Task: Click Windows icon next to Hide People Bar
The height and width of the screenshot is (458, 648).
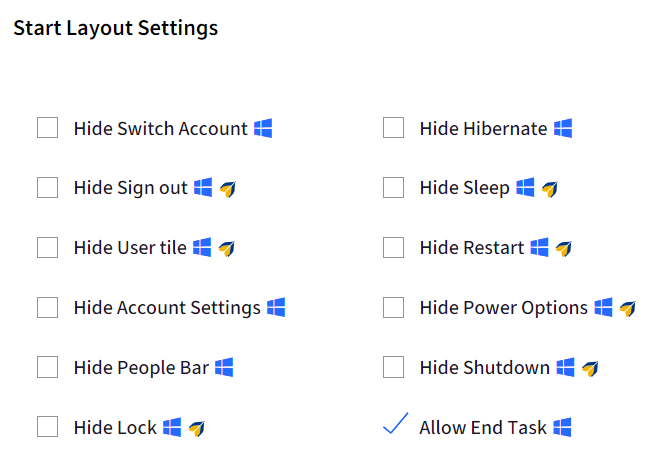Action: (x=224, y=367)
